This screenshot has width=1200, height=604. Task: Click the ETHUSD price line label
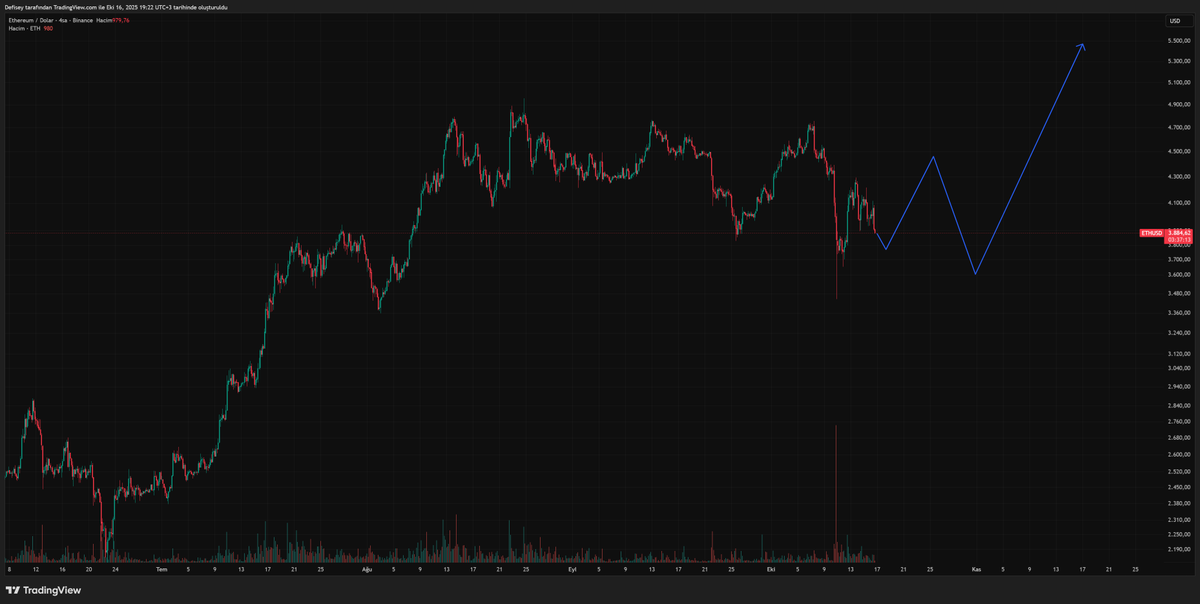[1152, 233]
